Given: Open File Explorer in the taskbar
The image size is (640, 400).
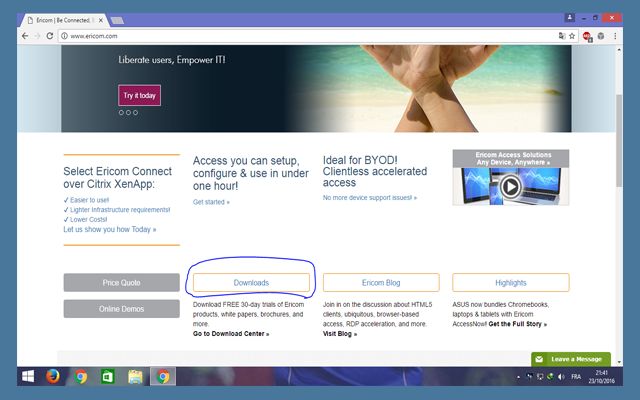Looking at the screenshot, I should [135, 377].
